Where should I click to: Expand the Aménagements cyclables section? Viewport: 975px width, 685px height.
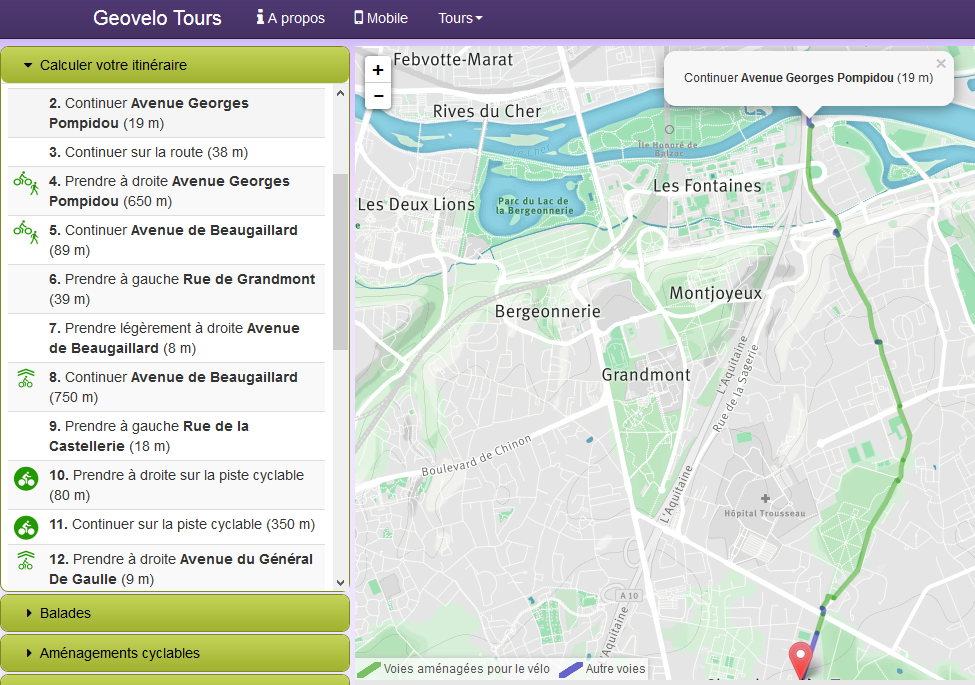point(175,653)
